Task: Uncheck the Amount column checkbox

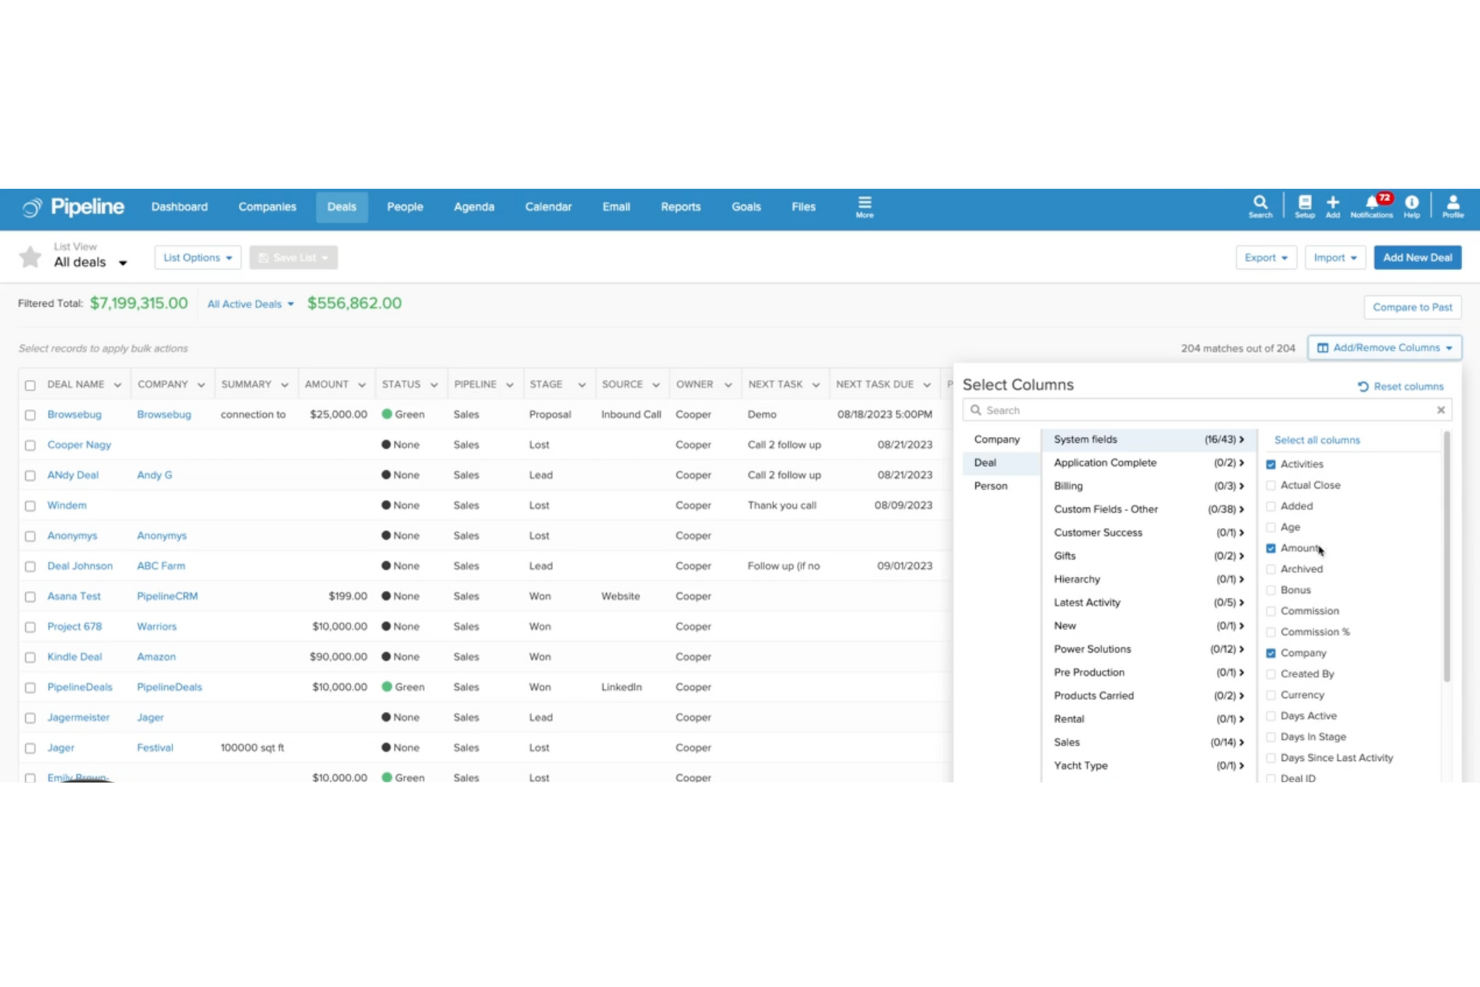Action: 1271,548
